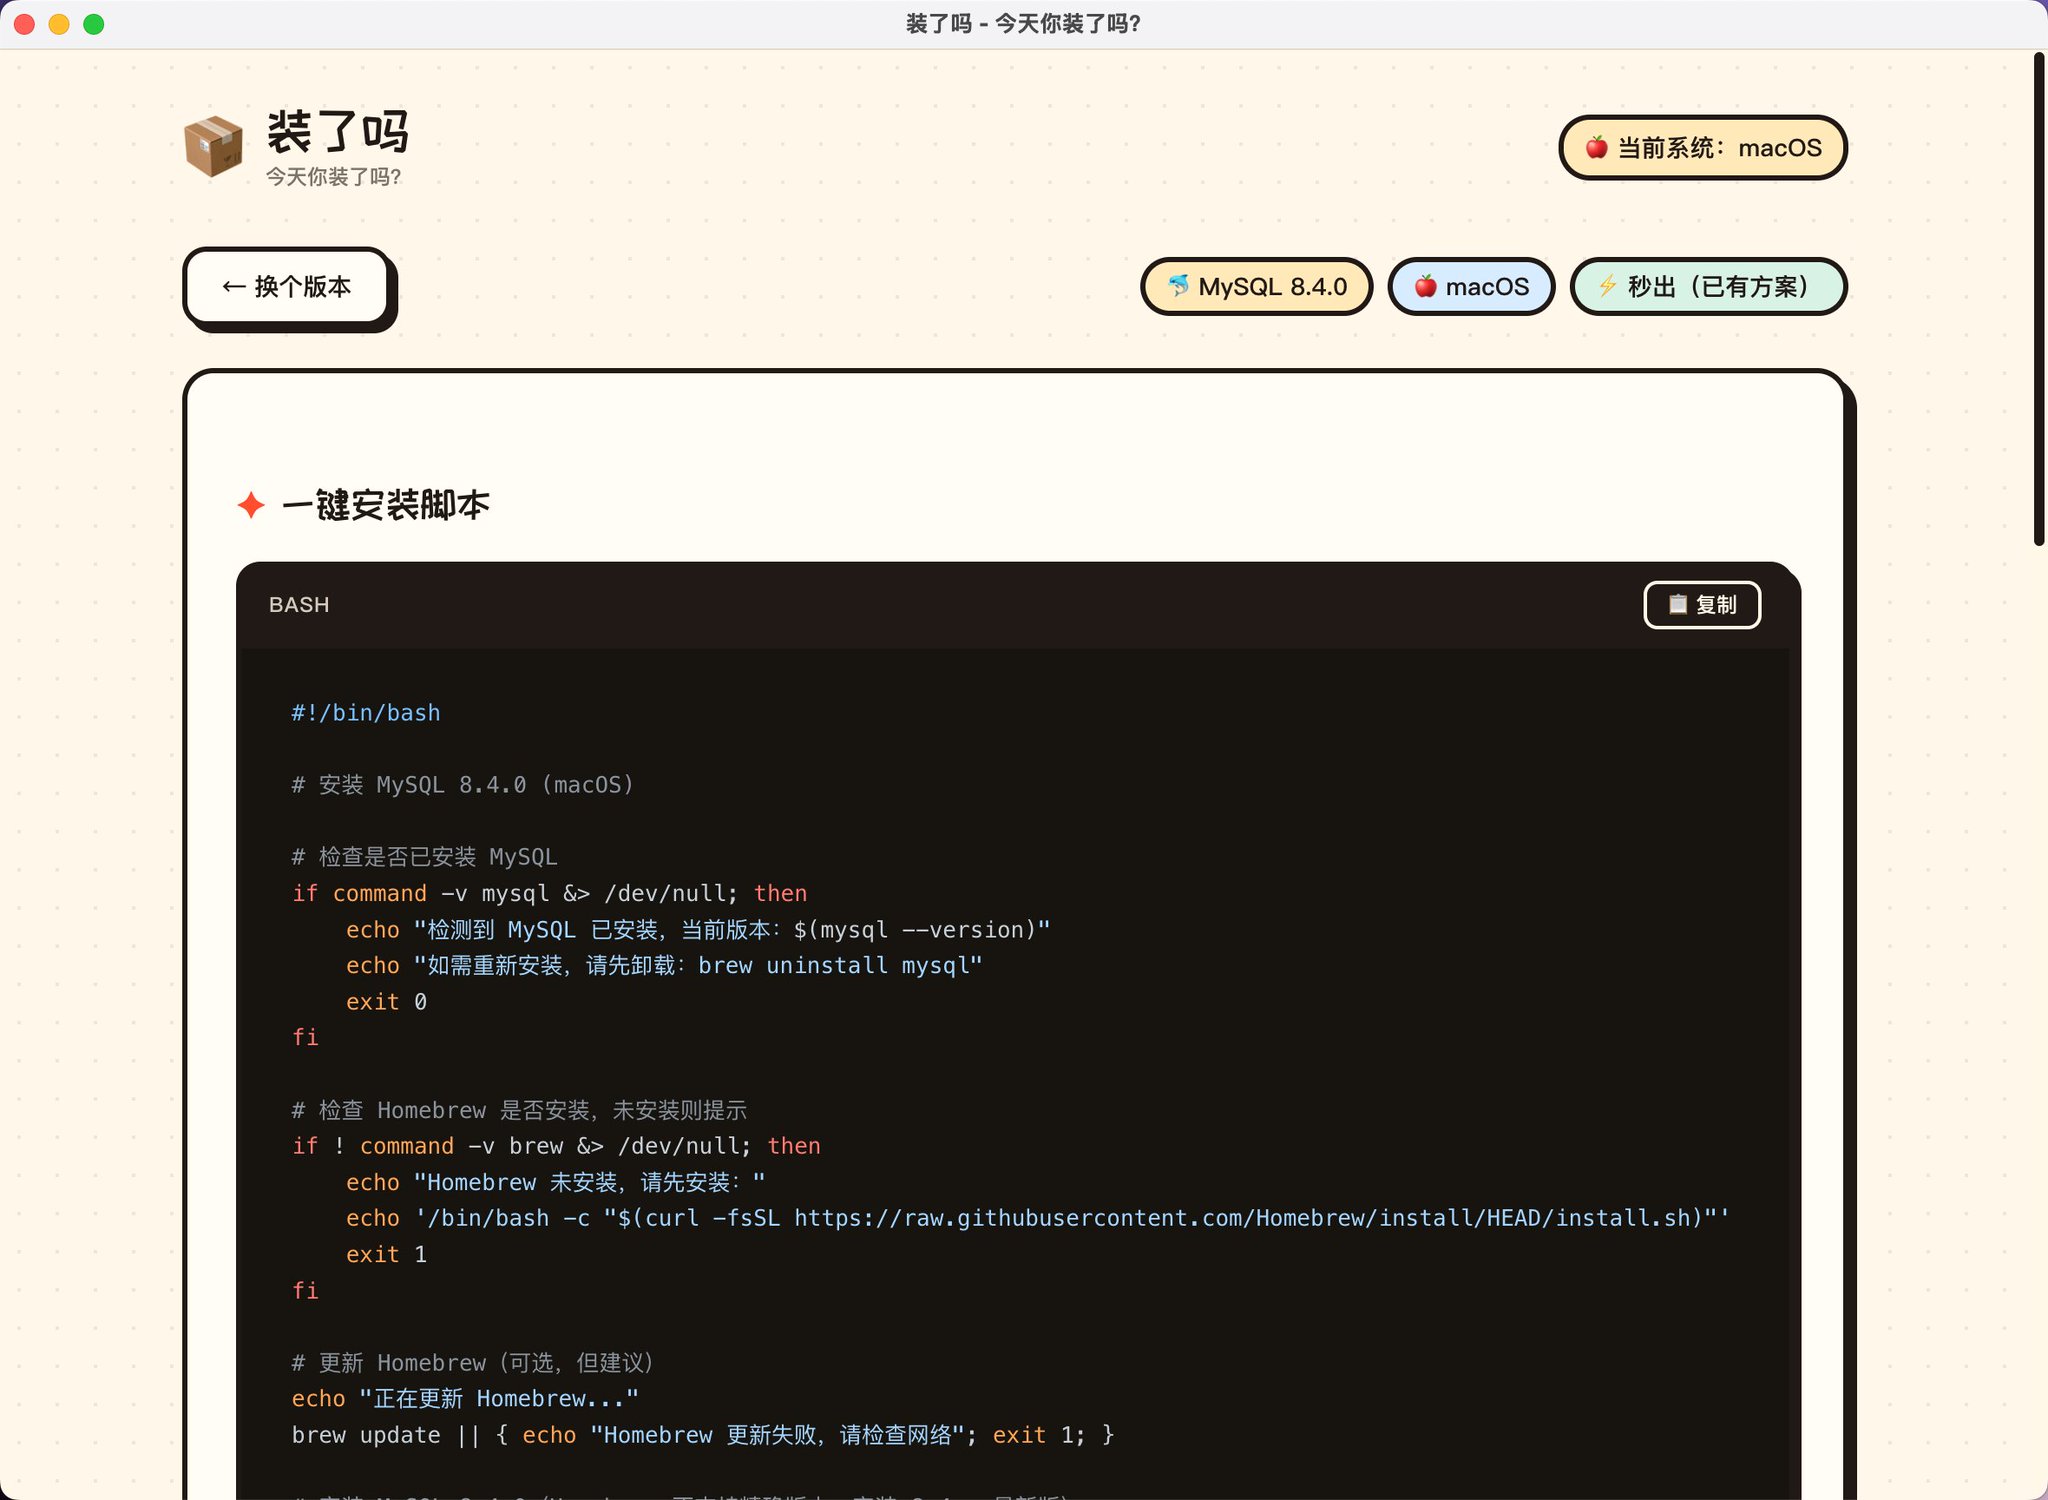
Task: Click the 当前系统: macOS badge
Action: pyautogui.click(x=1703, y=148)
